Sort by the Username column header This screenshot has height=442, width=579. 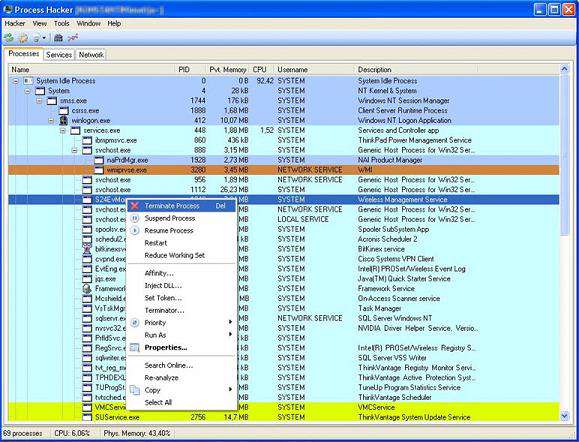coord(315,69)
